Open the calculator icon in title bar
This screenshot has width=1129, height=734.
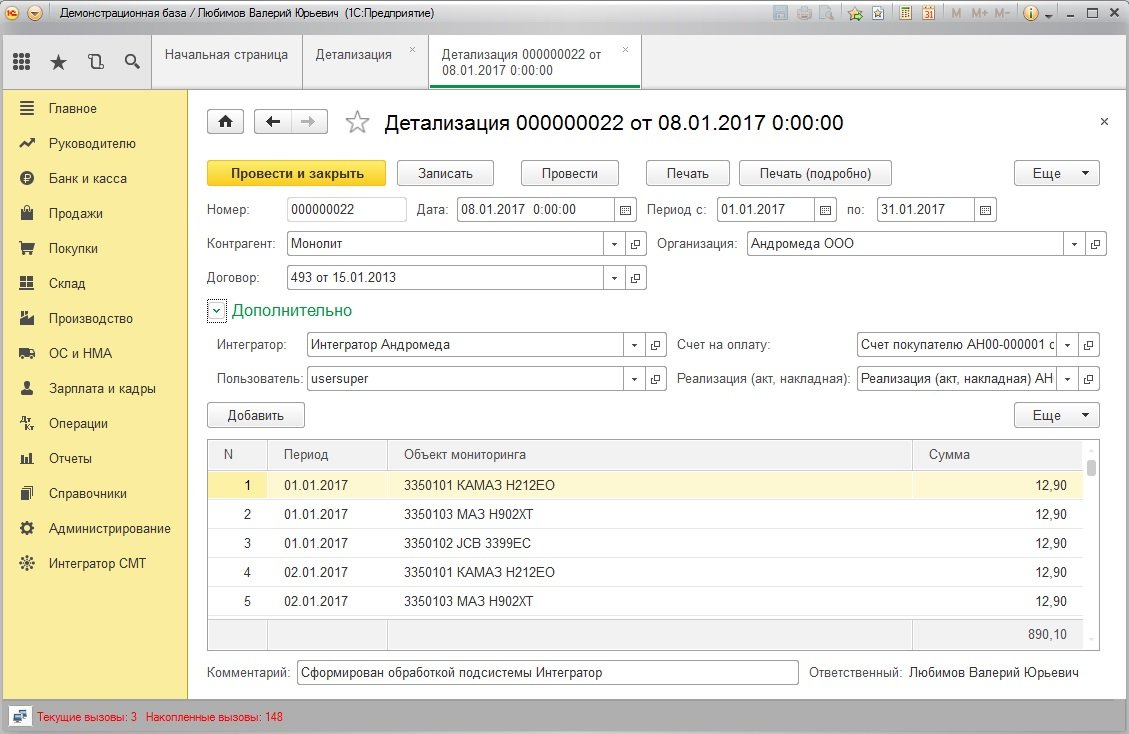(x=906, y=13)
